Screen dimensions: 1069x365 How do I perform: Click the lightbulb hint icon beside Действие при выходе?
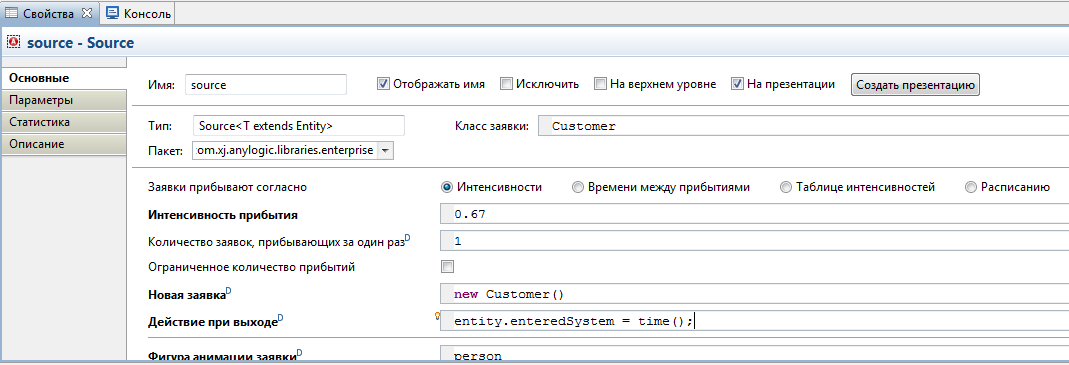coord(438,315)
